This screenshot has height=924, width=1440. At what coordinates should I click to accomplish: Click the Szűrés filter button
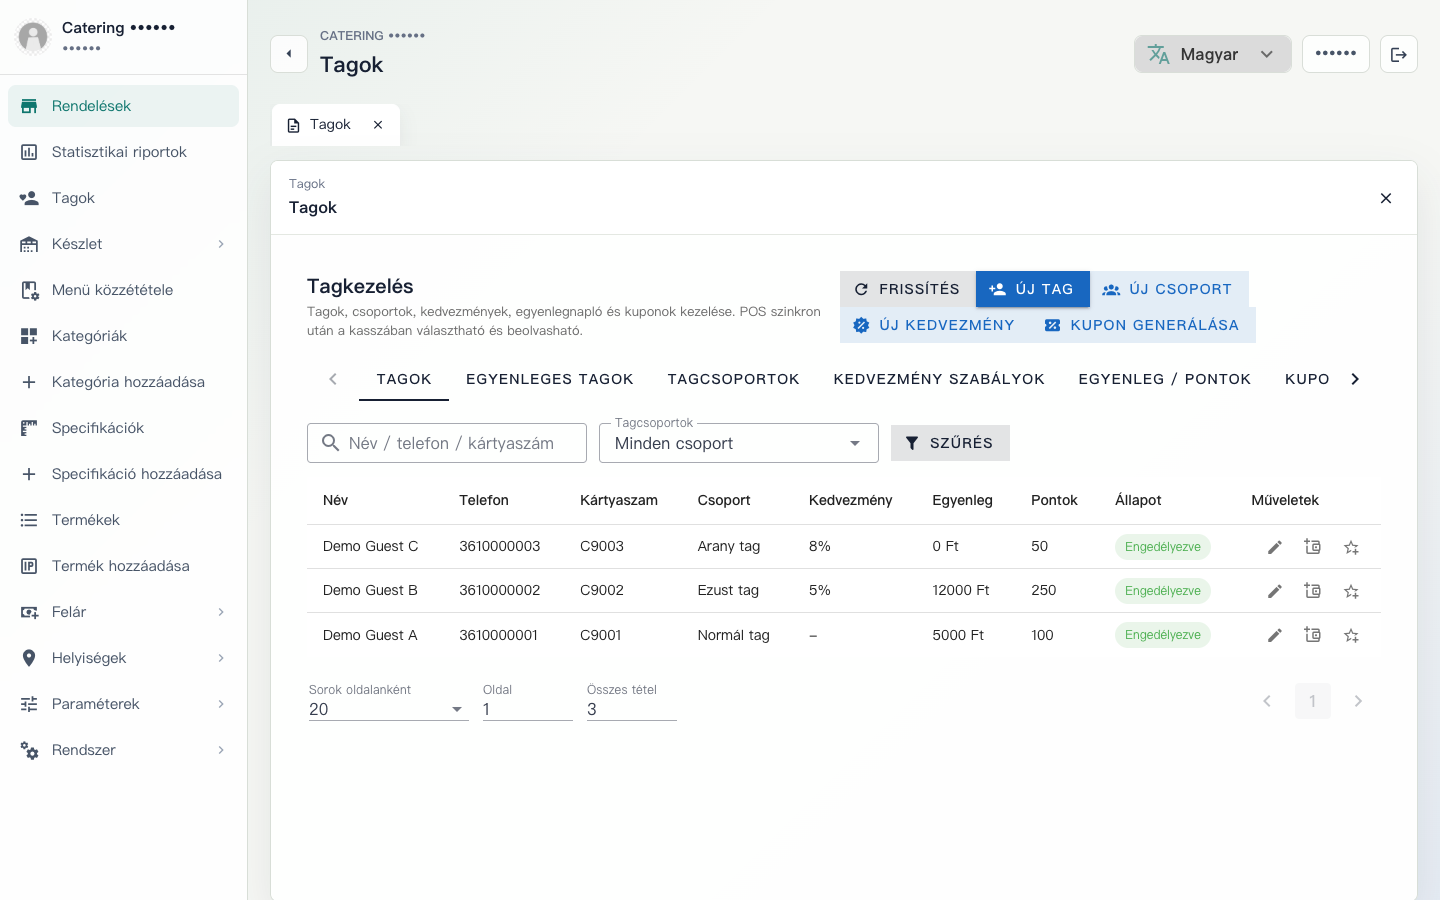click(950, 443)
